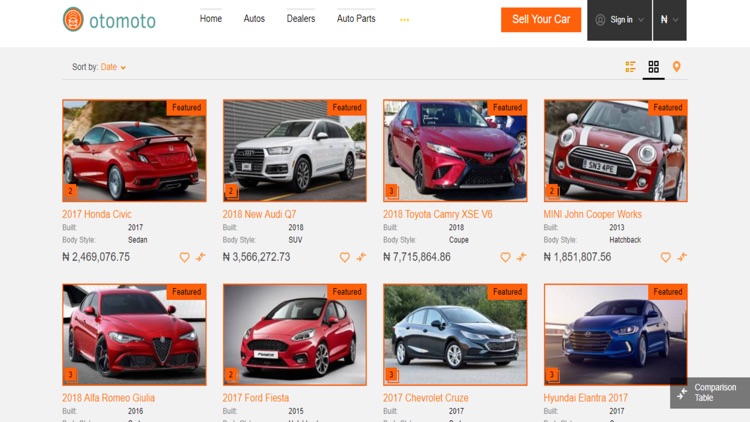Open Hyundai Elantra 2017 title link
750x422 pixels.
[585, 398]
